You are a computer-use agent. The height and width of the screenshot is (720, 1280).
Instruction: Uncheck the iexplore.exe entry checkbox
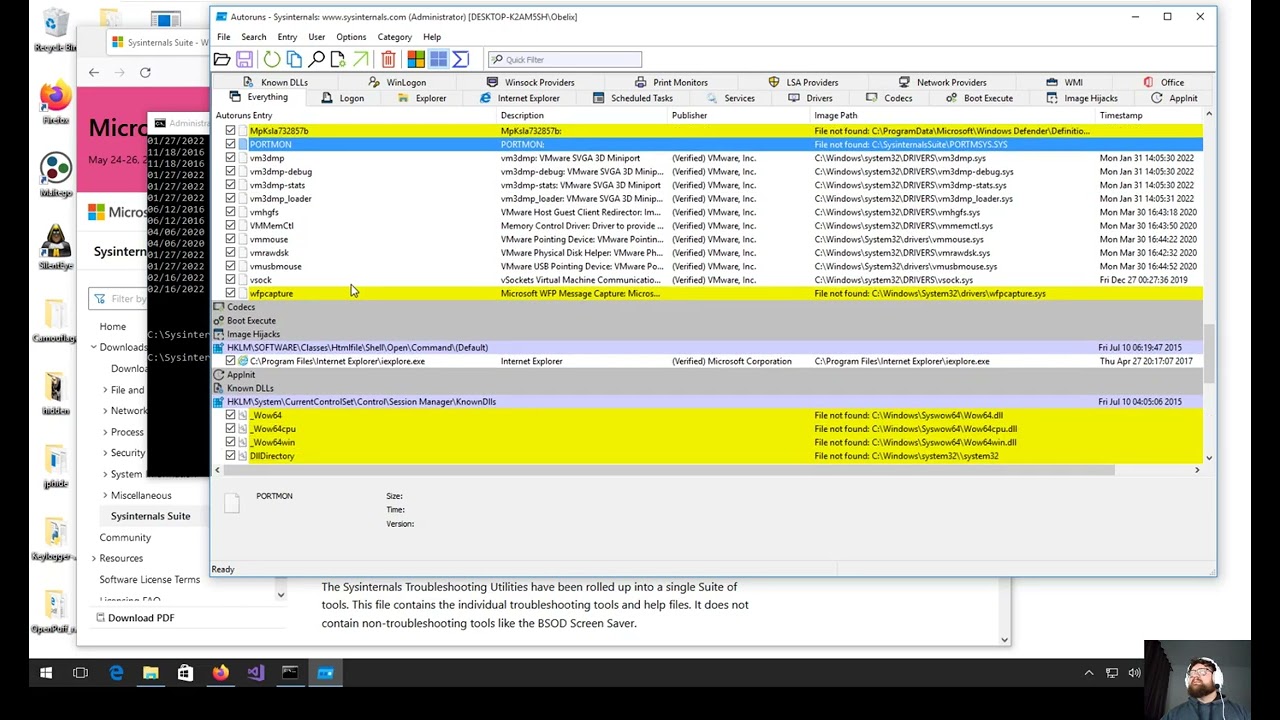click(231, 361)
